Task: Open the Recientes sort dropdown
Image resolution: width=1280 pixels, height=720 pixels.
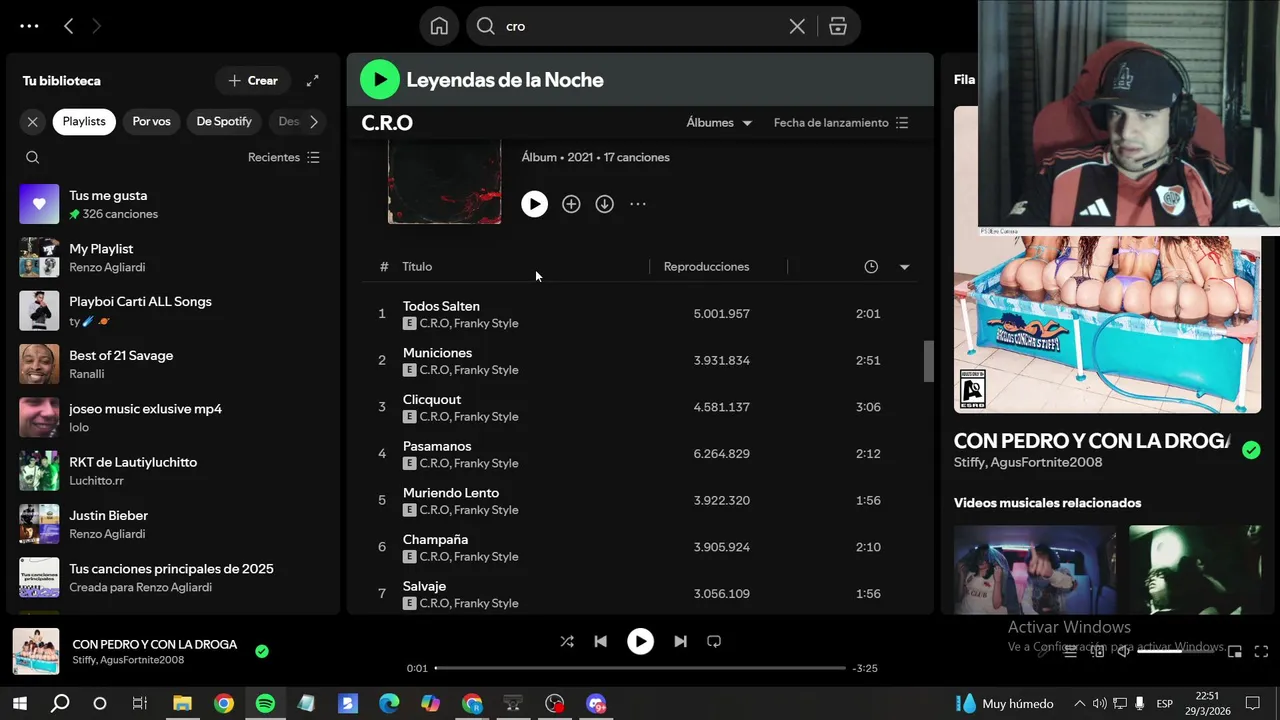Action: [284, 157]
